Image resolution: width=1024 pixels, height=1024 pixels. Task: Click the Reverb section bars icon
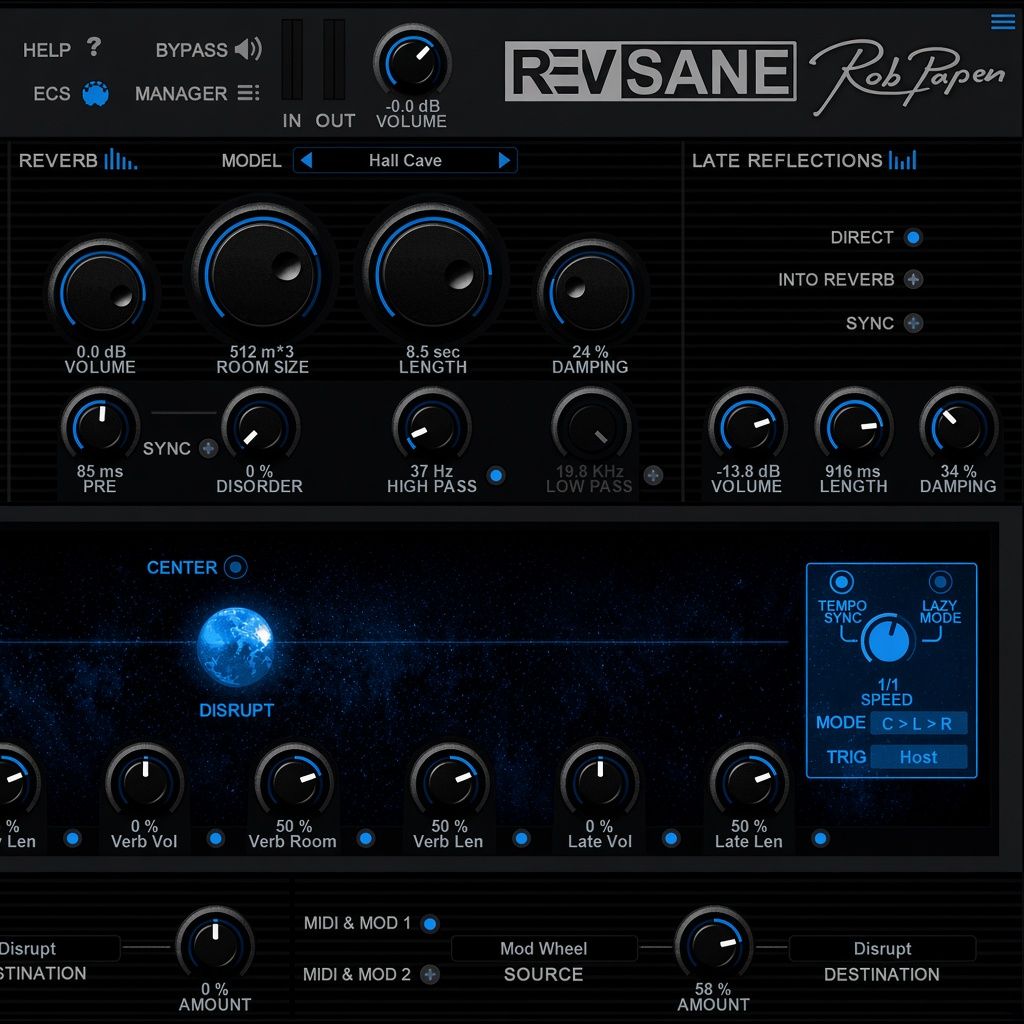(121, 159)
